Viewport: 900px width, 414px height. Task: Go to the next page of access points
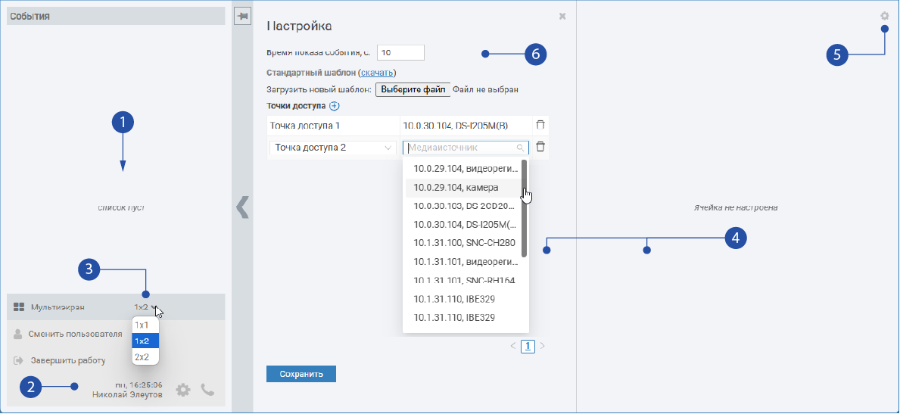[542, 346]
